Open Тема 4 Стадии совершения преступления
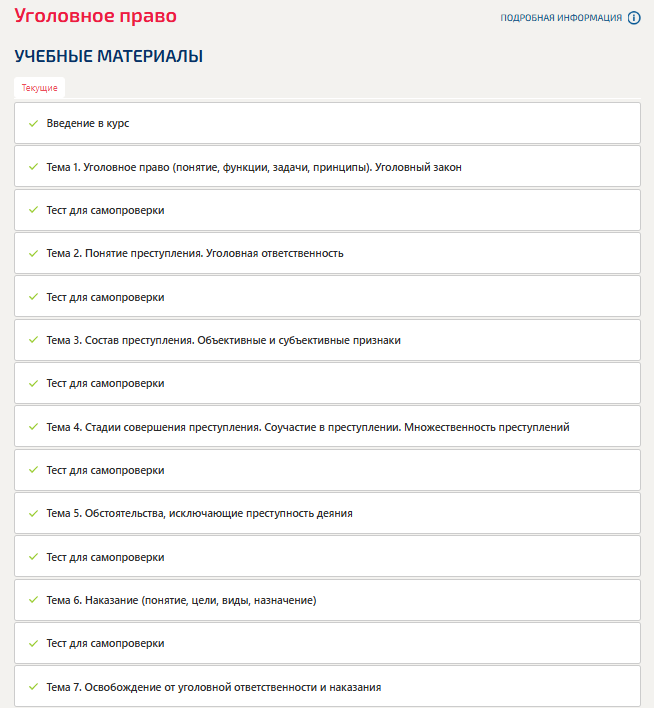Screen dimensions: 654x708 pyautogui.click(x=307, y=427)
